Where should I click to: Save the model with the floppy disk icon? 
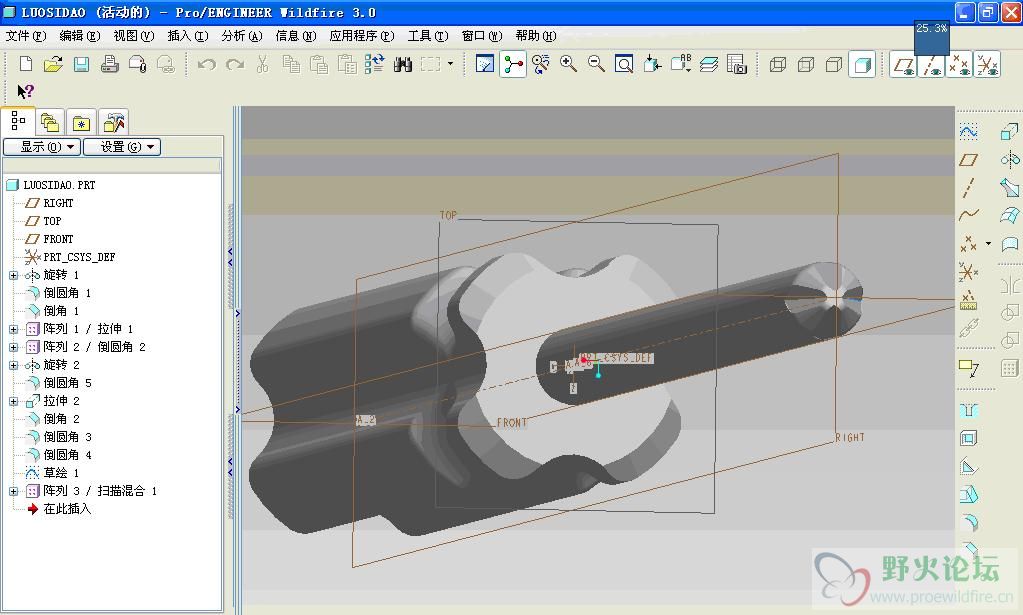81,64
